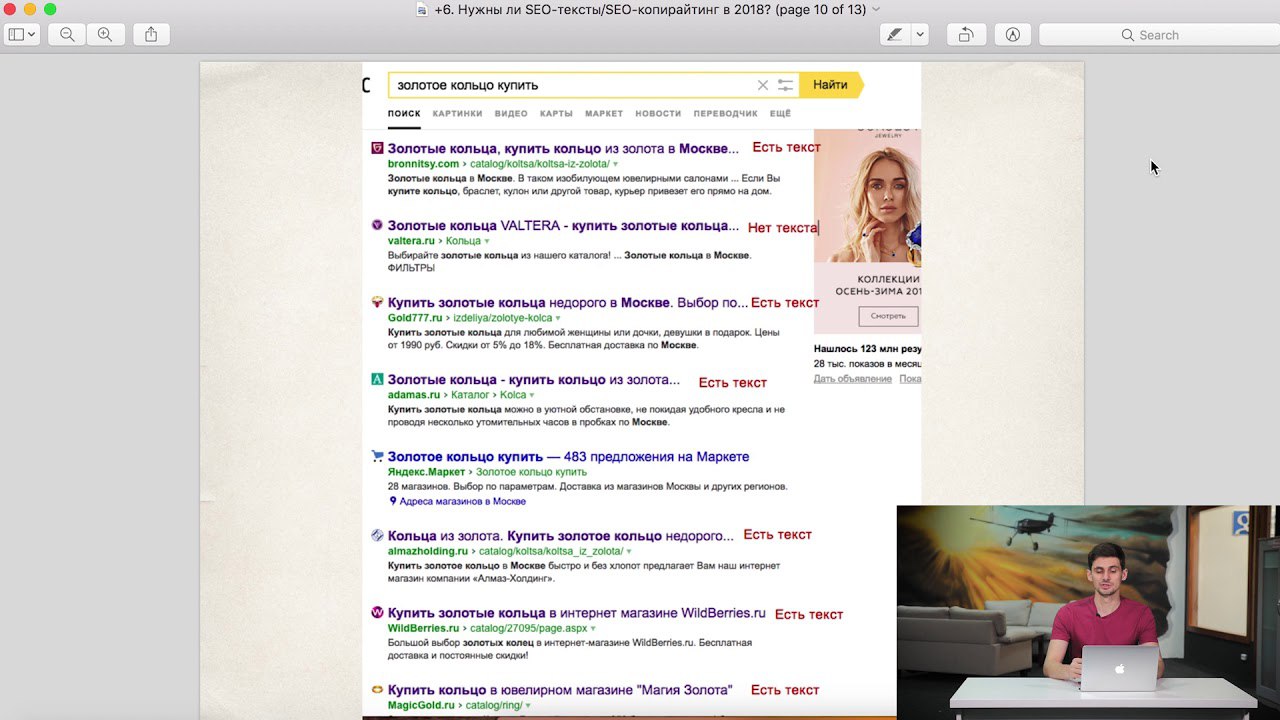The width and height of the screenshot is (1280, 720).
Task: Open Адреса магазинов в Москве link
Action: point(462,501)
